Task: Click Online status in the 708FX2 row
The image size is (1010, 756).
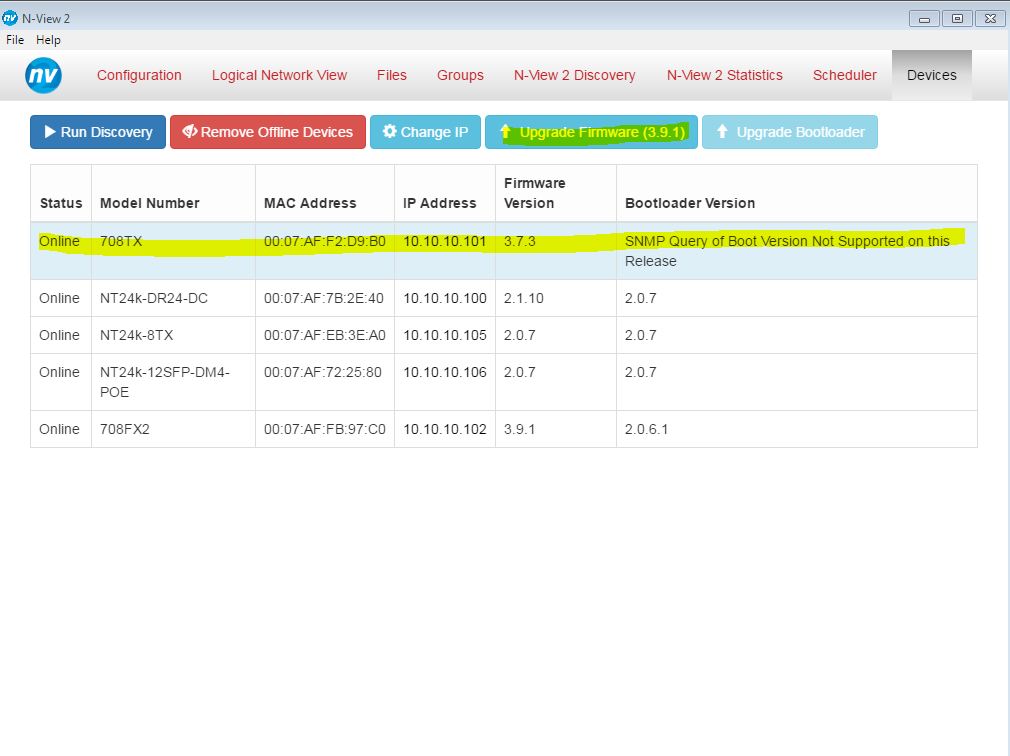Action: coord(59,430)
